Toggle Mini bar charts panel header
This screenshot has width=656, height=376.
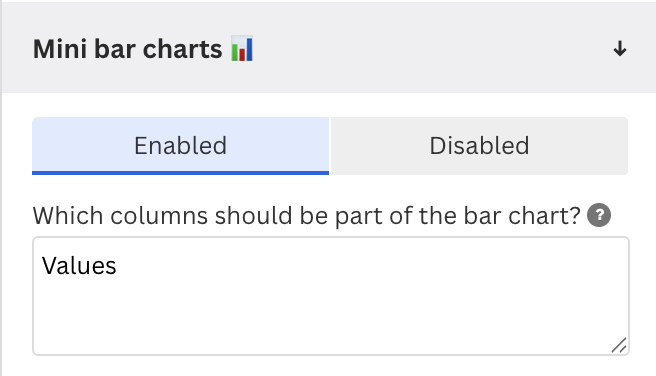329,48
